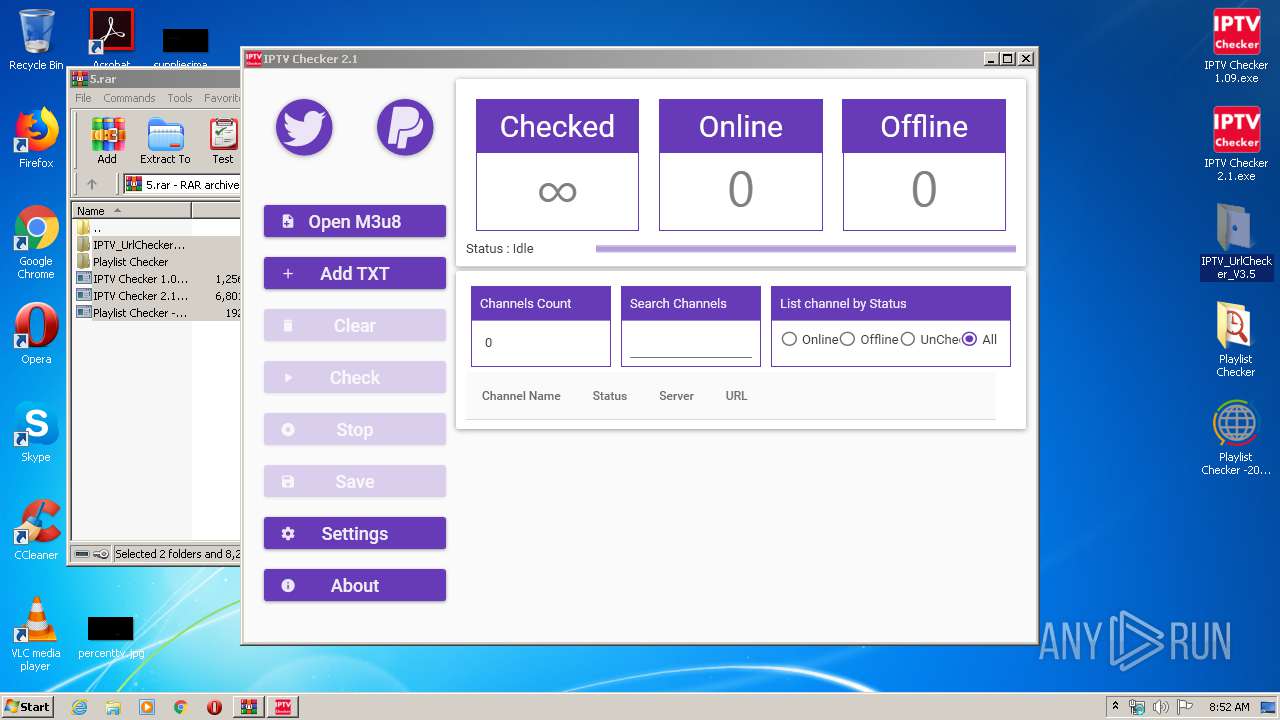
Task: Select the Online status radio button
Action: [x=789, y=339]
